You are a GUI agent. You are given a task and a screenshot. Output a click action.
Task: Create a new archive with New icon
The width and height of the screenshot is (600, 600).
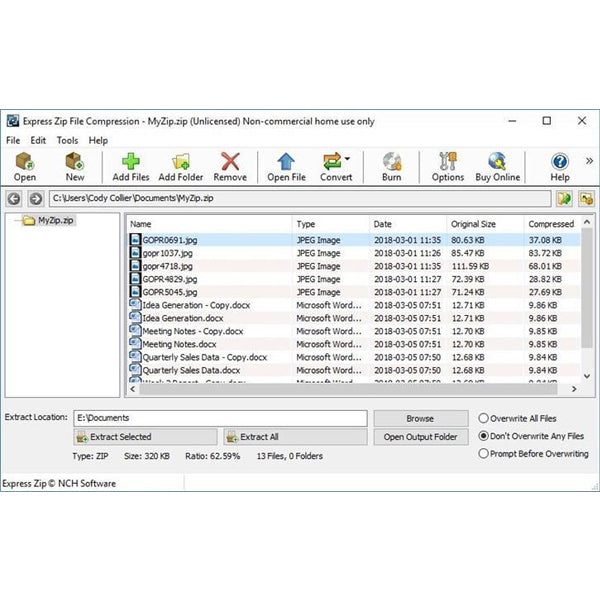click(75, 166)
